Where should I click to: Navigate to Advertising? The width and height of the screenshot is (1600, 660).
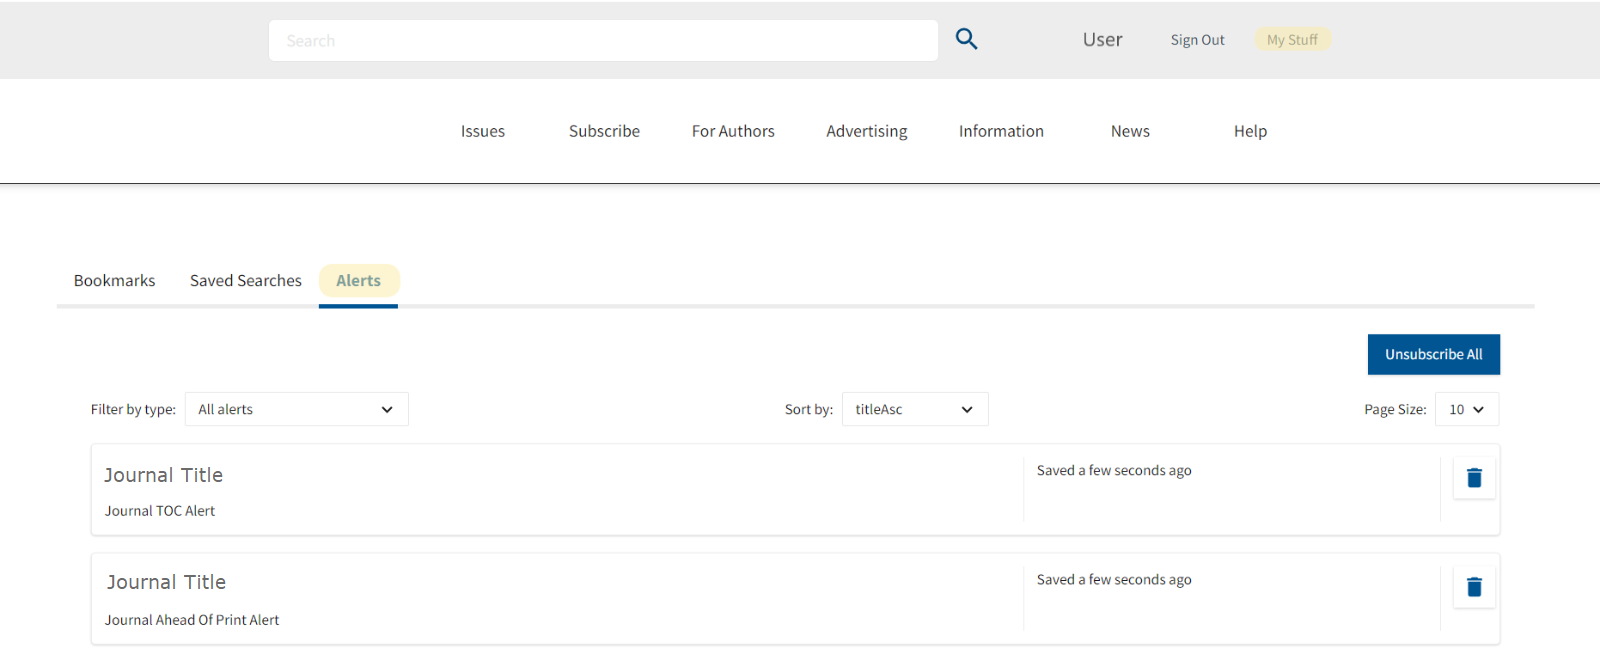[866, 131]
